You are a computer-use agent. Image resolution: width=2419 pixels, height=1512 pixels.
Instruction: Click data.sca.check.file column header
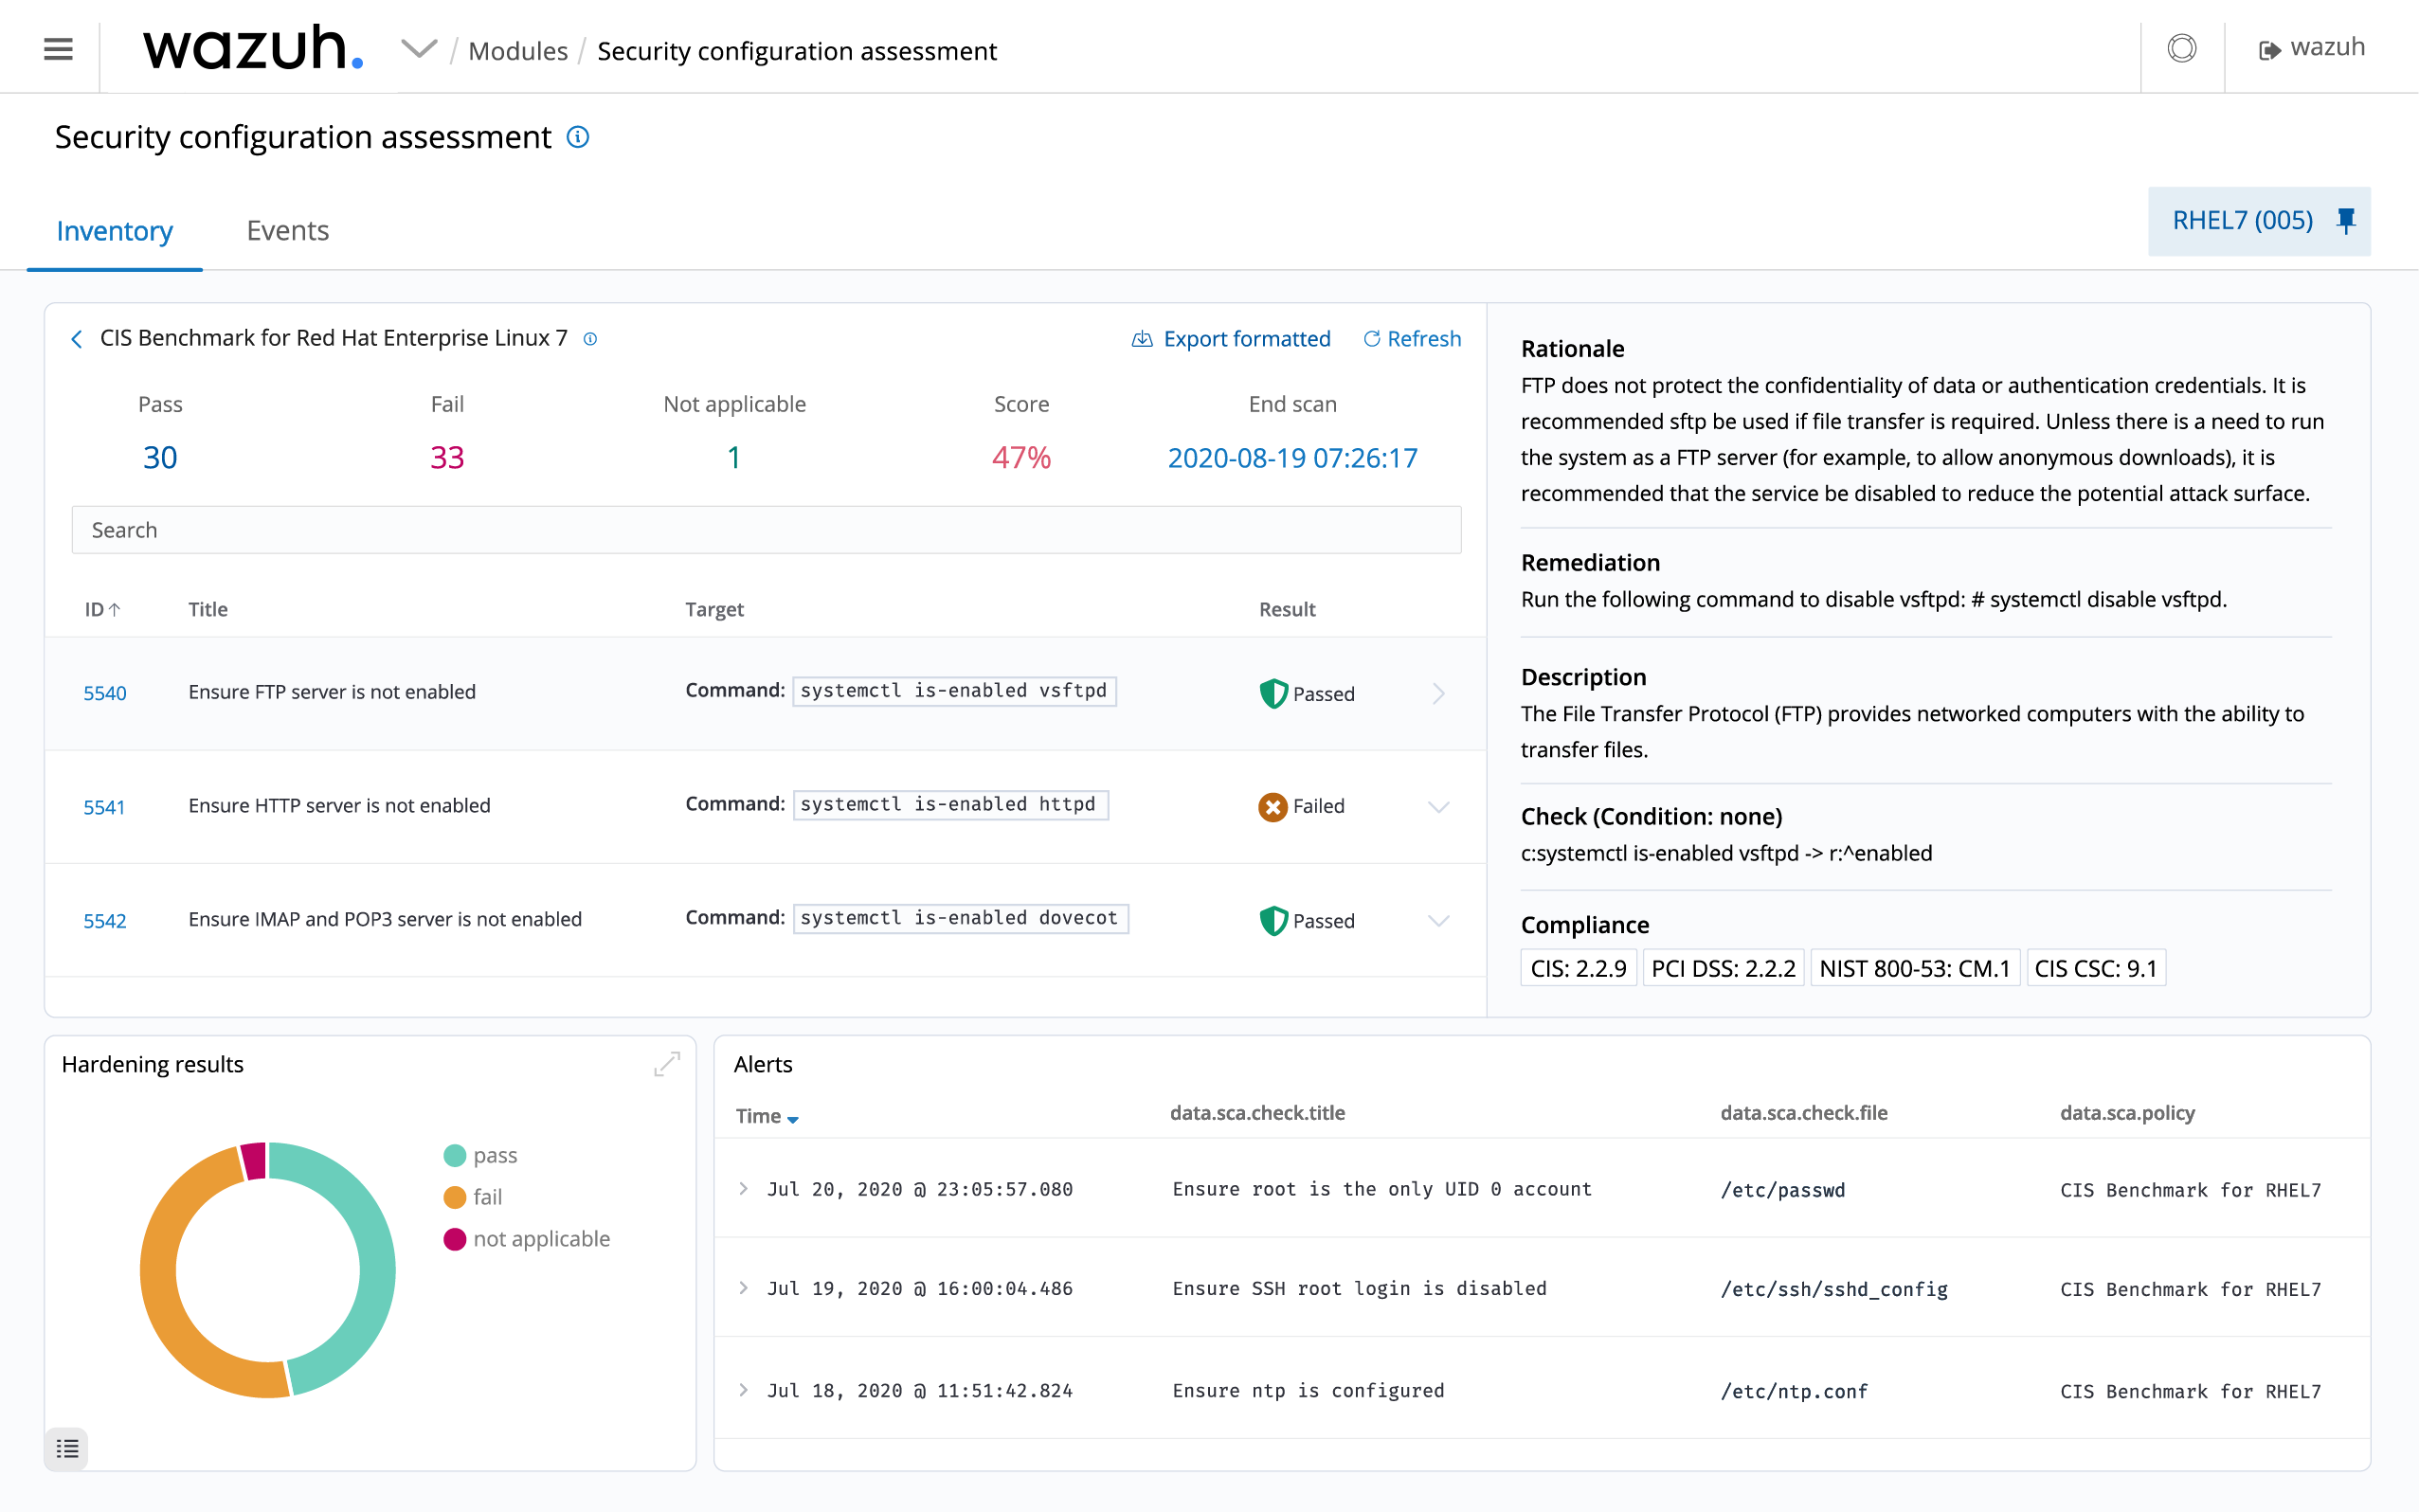[x=1803, y=1113]
